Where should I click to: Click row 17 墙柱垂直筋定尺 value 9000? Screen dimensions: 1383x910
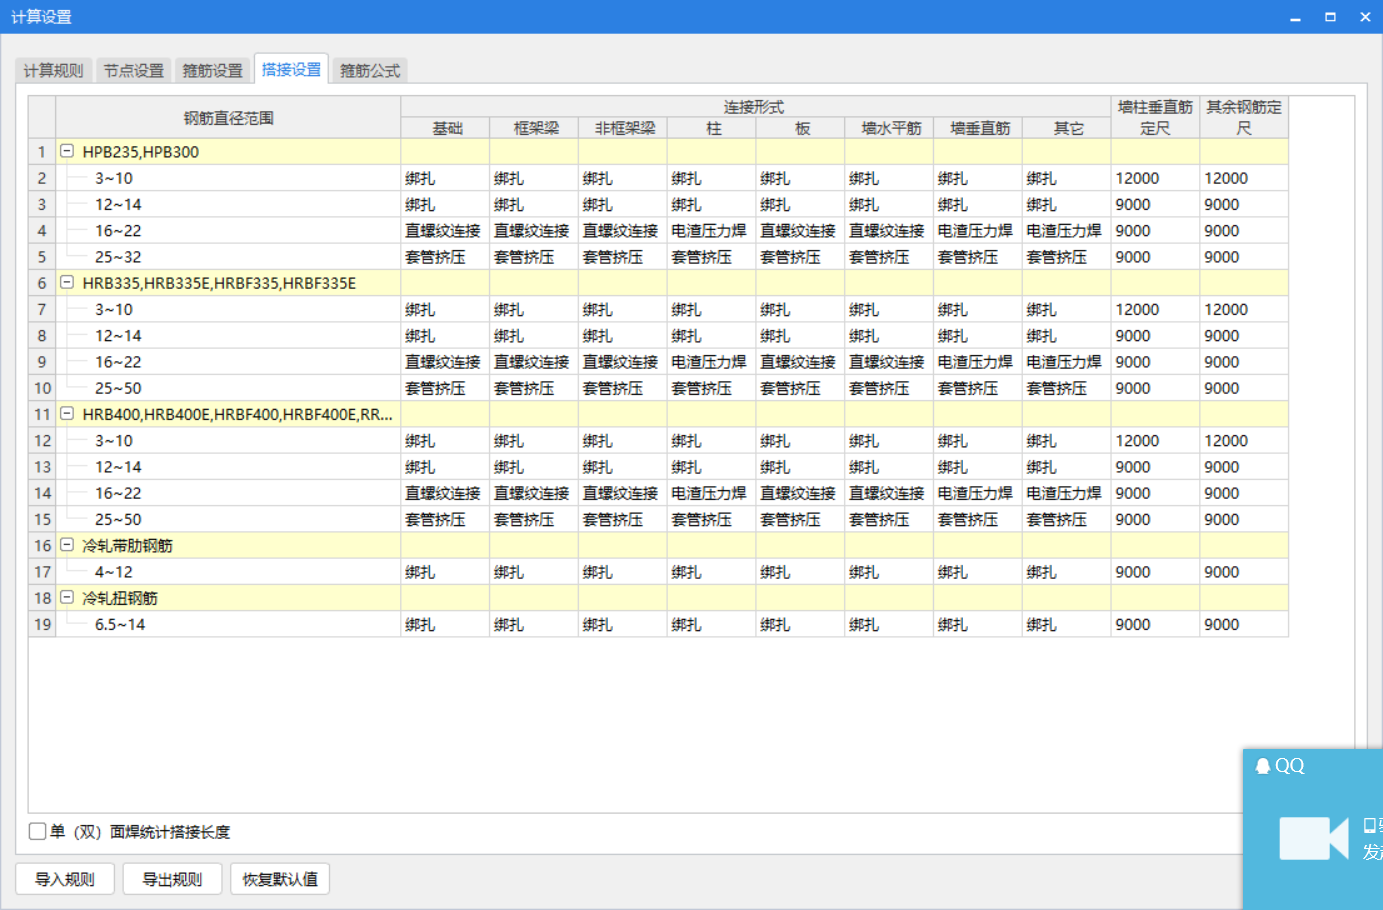pyautogui.click(x=1155, y=572)
